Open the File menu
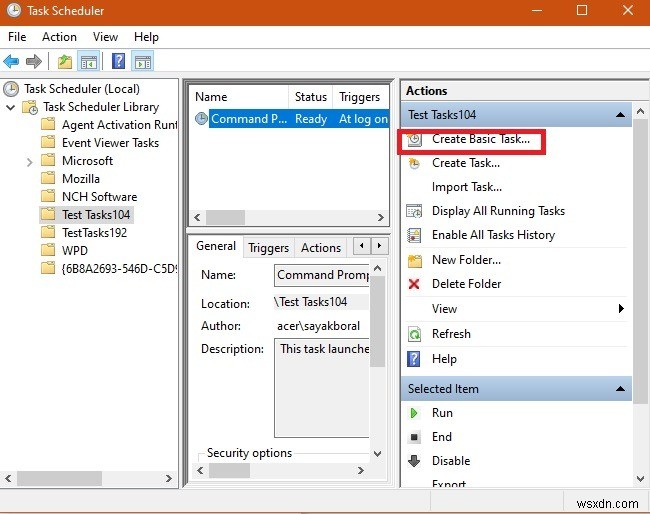Image resolution: width=650 pixels, height=514 pixels. (17, 37)
